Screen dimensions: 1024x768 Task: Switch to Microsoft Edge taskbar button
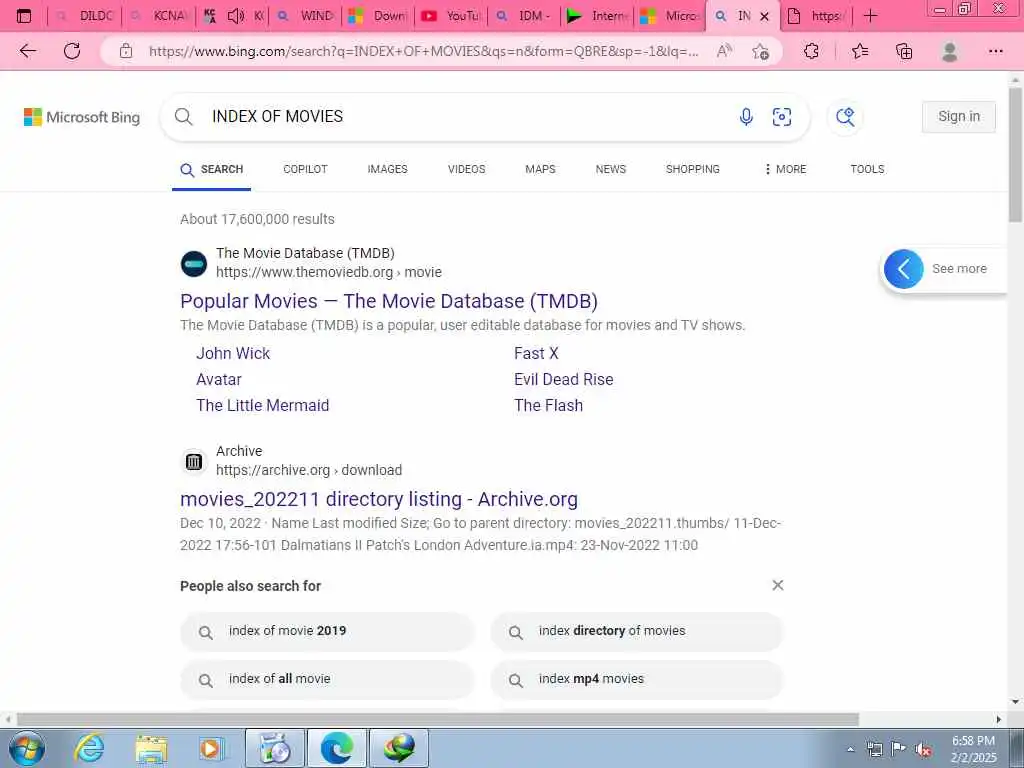(x=337, y=748)
